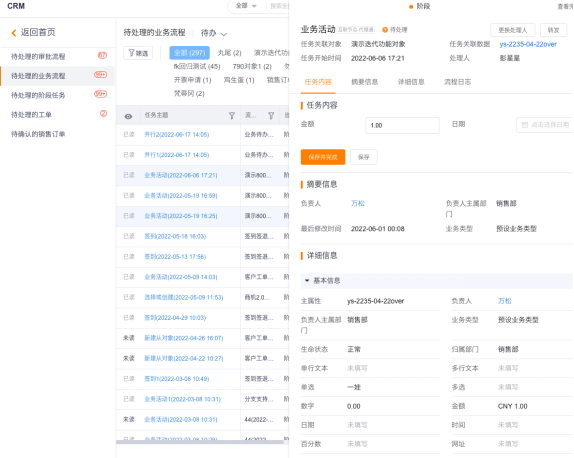Open filter icon on 任务主题 column
574x458 pixels.
click(x=232, y=116)
